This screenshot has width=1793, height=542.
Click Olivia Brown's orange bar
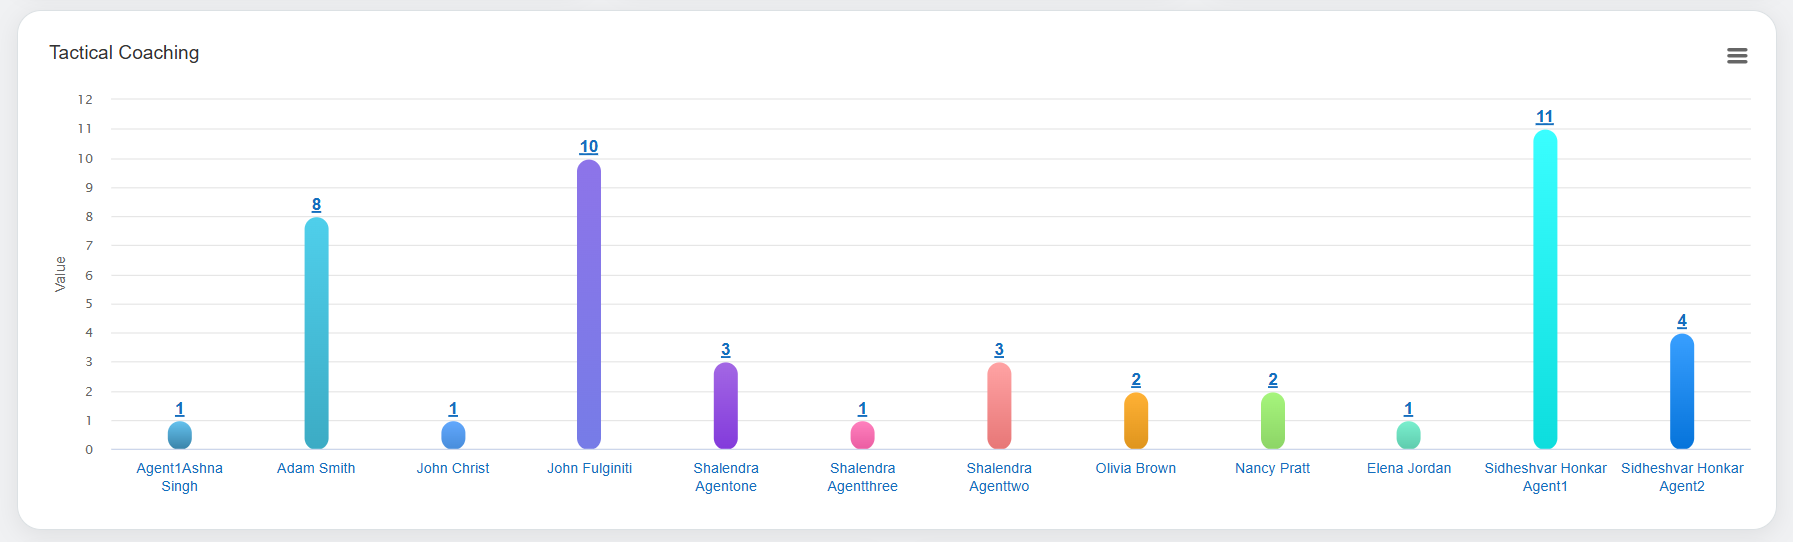tap(1136, 420)
